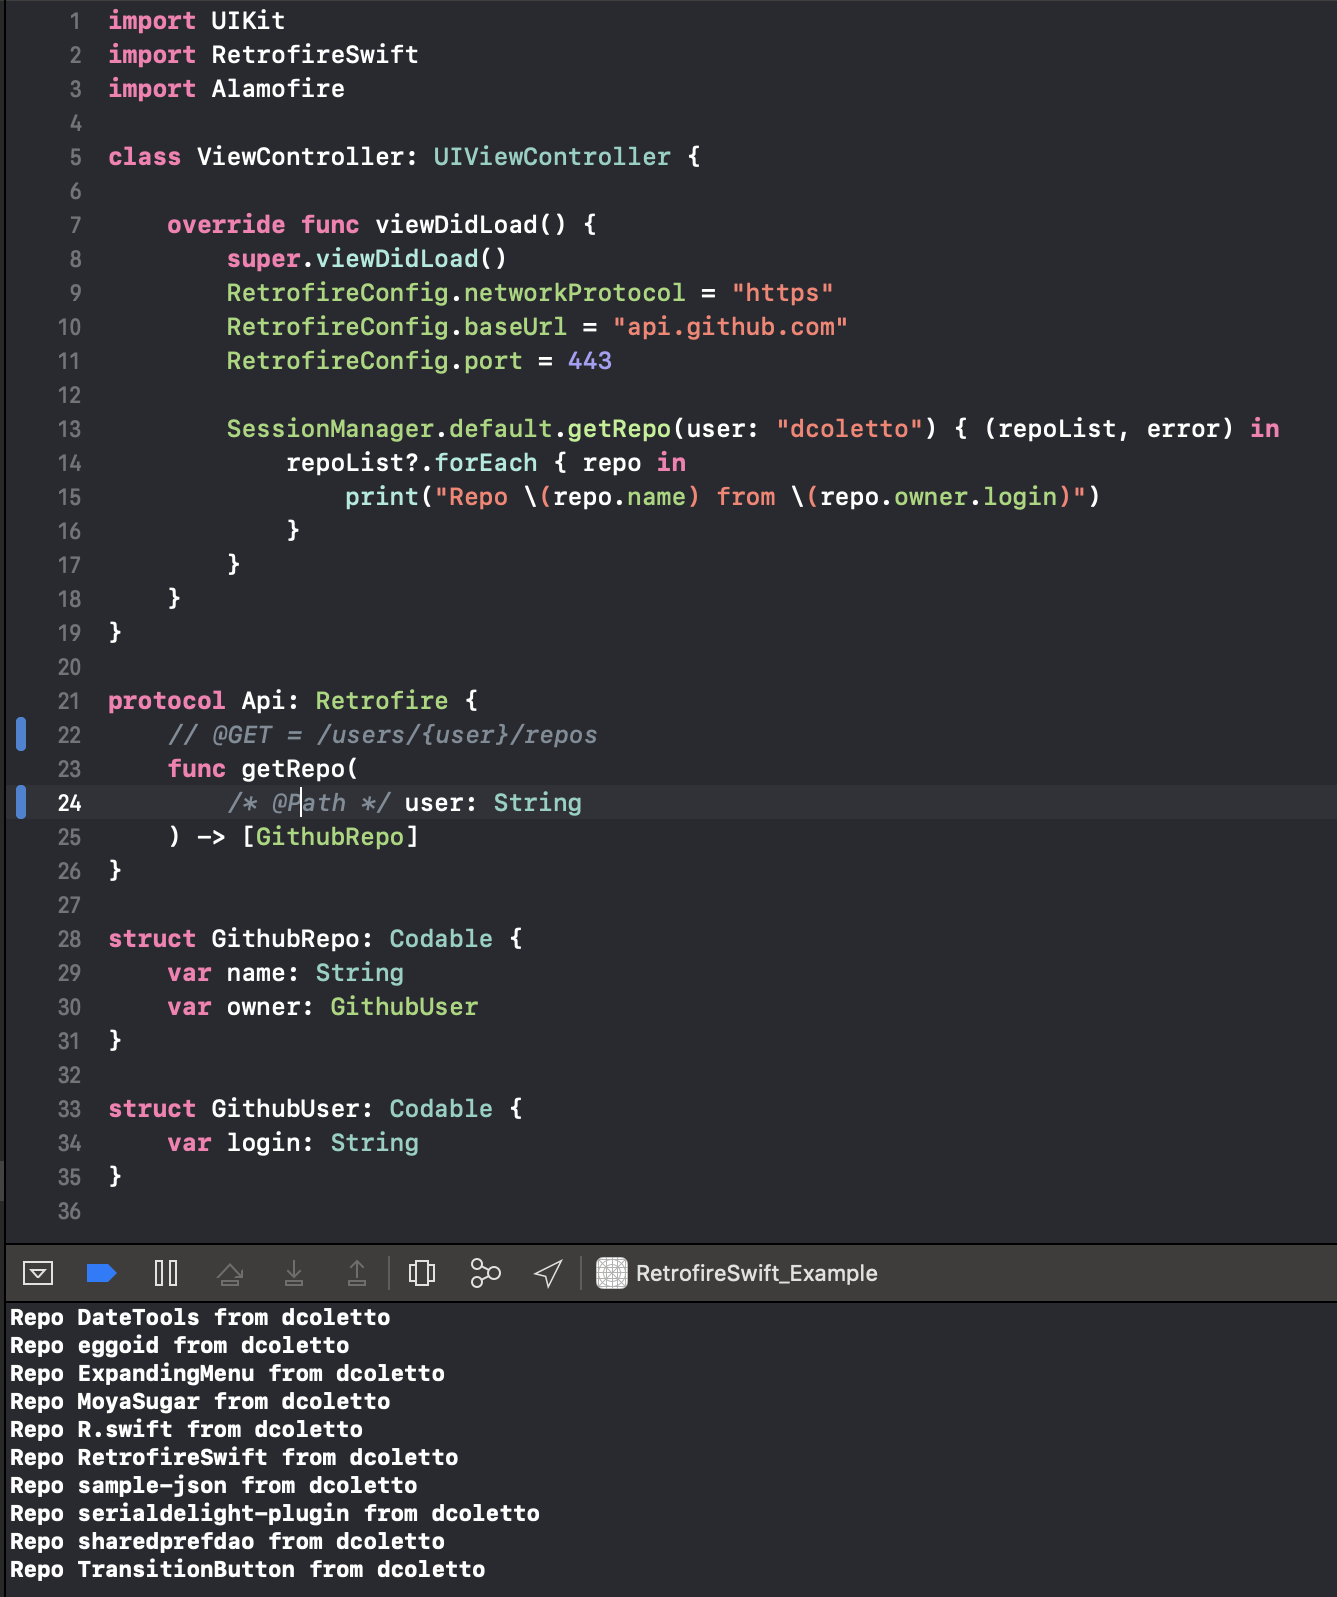Click the "api.github.com" string
1337x1597 pixels.
click(731, 327)
